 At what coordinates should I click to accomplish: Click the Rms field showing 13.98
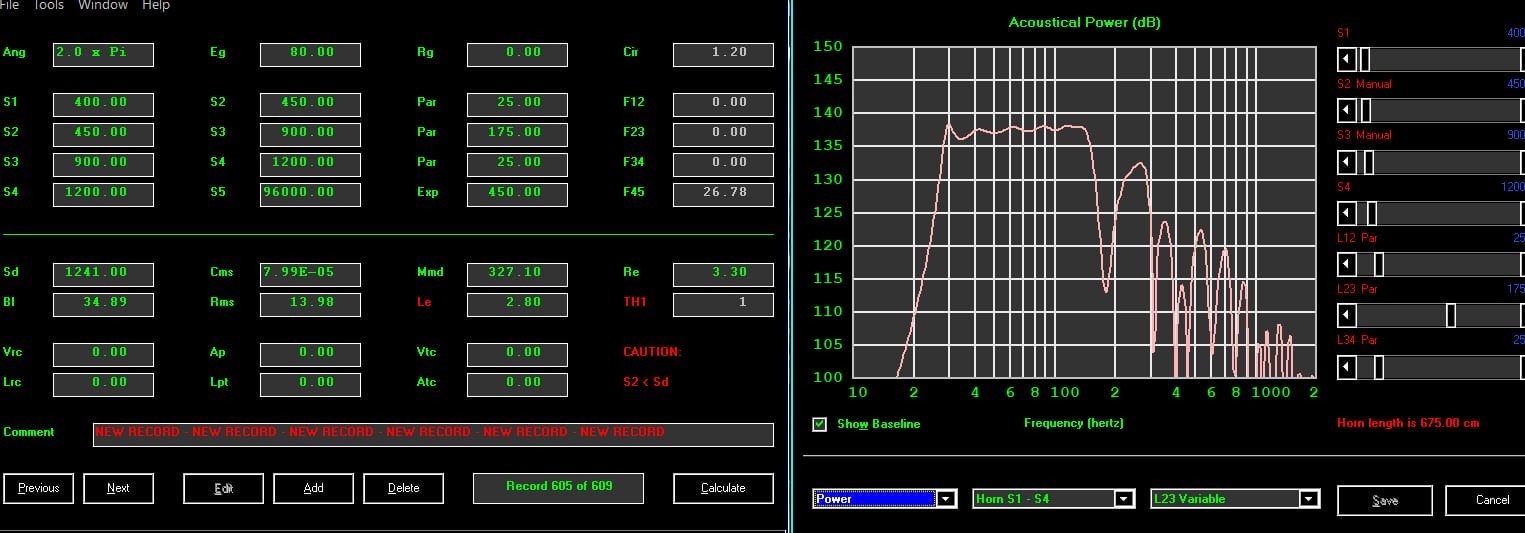[x=310, y=304]
